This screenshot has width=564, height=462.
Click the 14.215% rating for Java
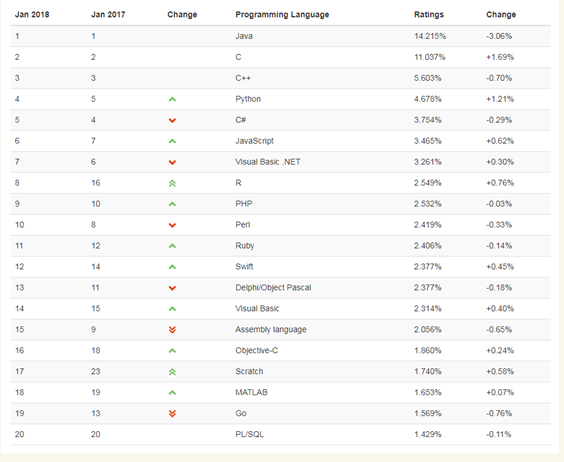(430, 36)
